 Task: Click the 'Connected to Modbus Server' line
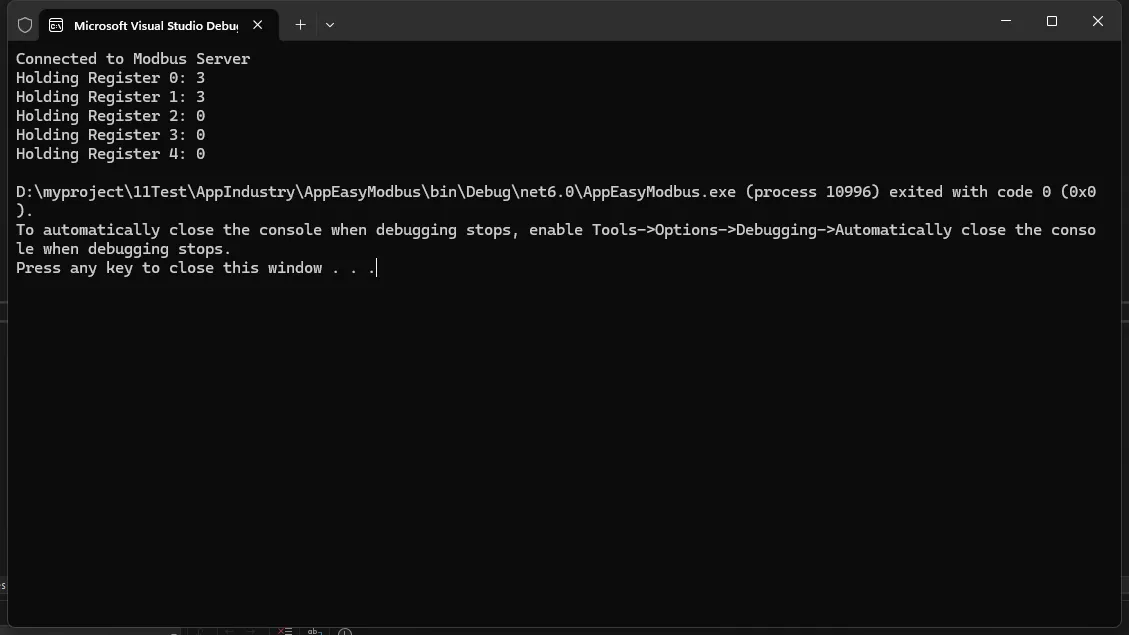(133, 59)
